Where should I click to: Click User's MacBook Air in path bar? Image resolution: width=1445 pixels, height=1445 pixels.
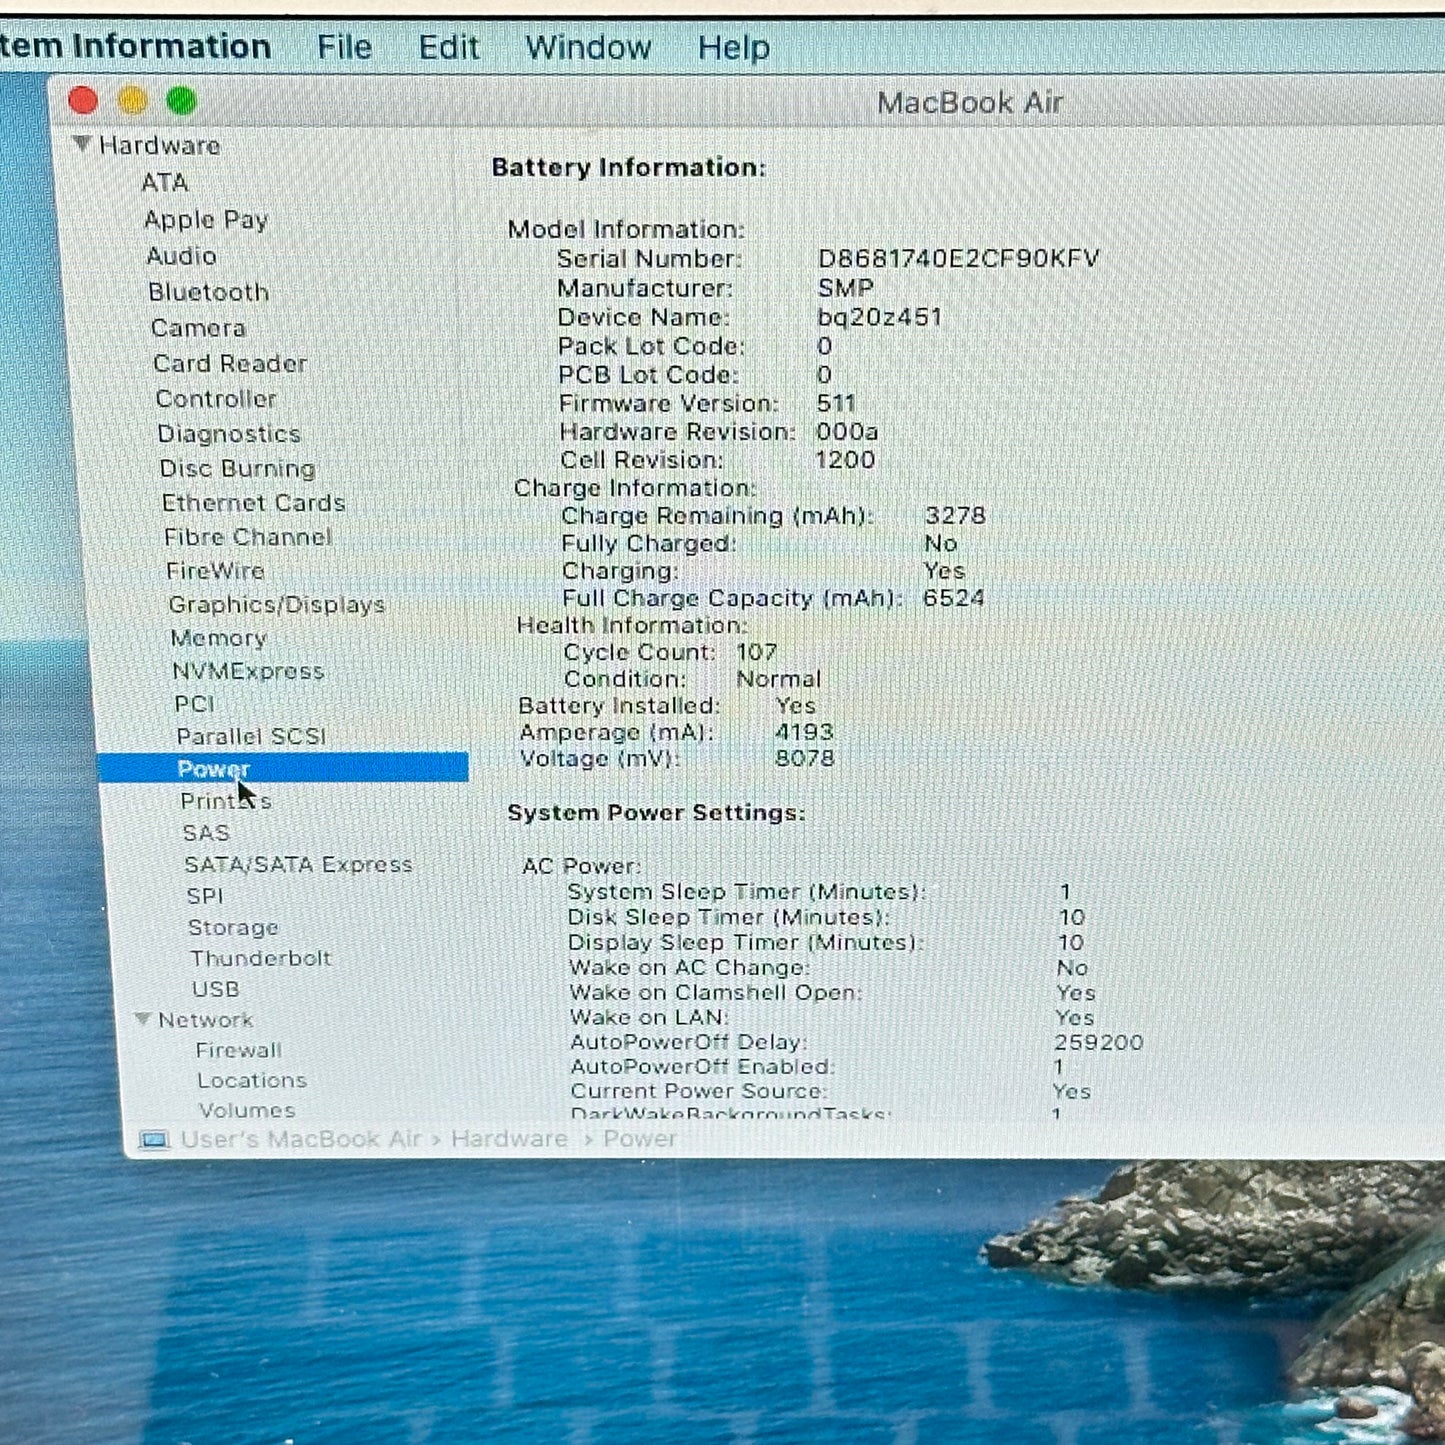click(300, 1139)
